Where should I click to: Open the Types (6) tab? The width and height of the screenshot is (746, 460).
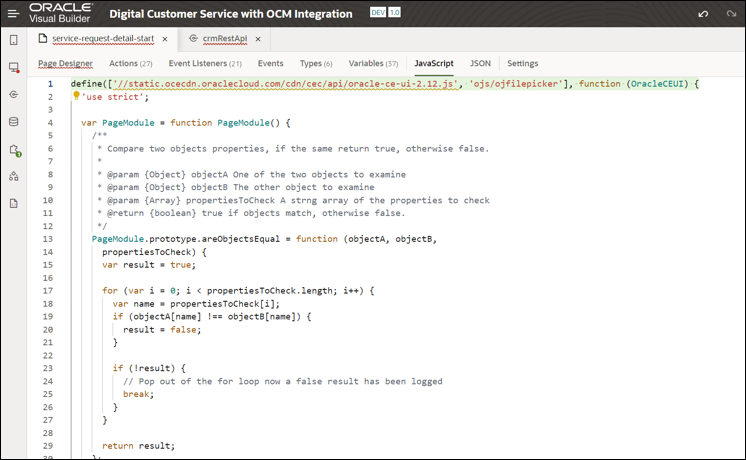coord(316,63)
